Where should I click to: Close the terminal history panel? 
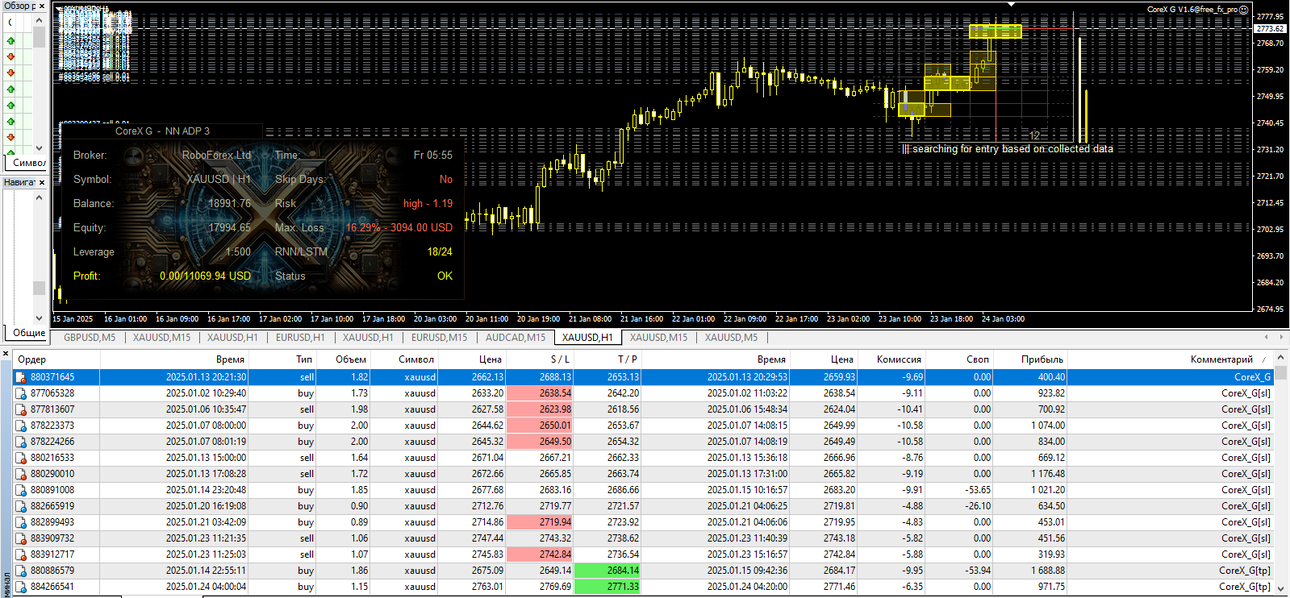5,353
